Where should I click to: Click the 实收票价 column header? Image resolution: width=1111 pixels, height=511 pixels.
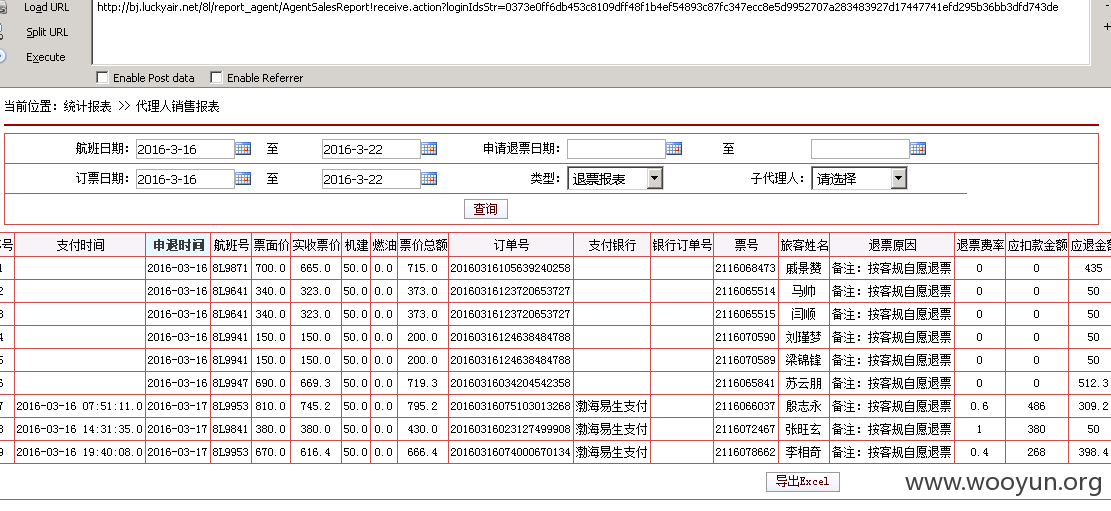[316, 245]
